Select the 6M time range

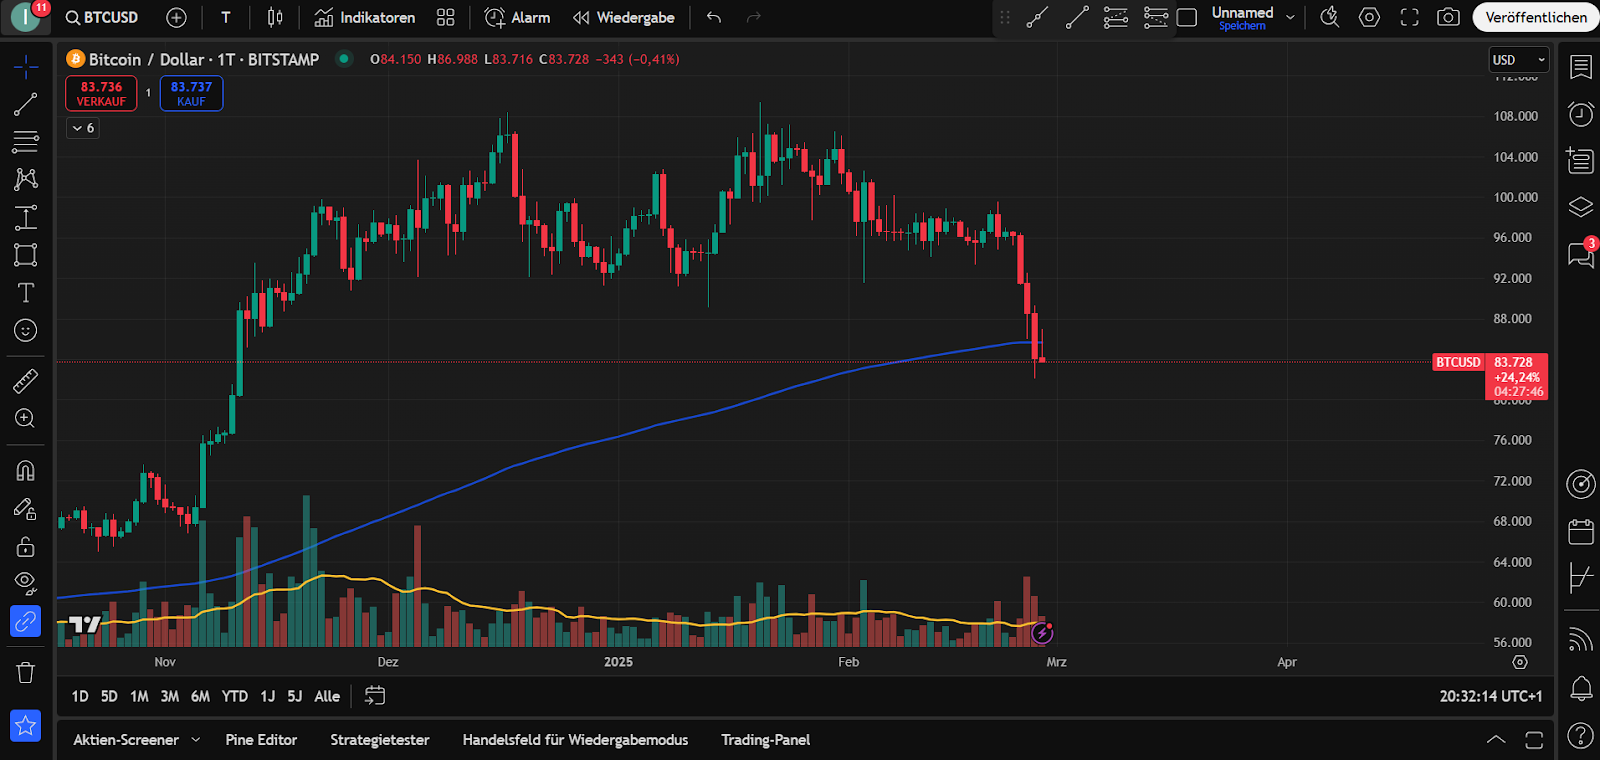pos(200,696)
